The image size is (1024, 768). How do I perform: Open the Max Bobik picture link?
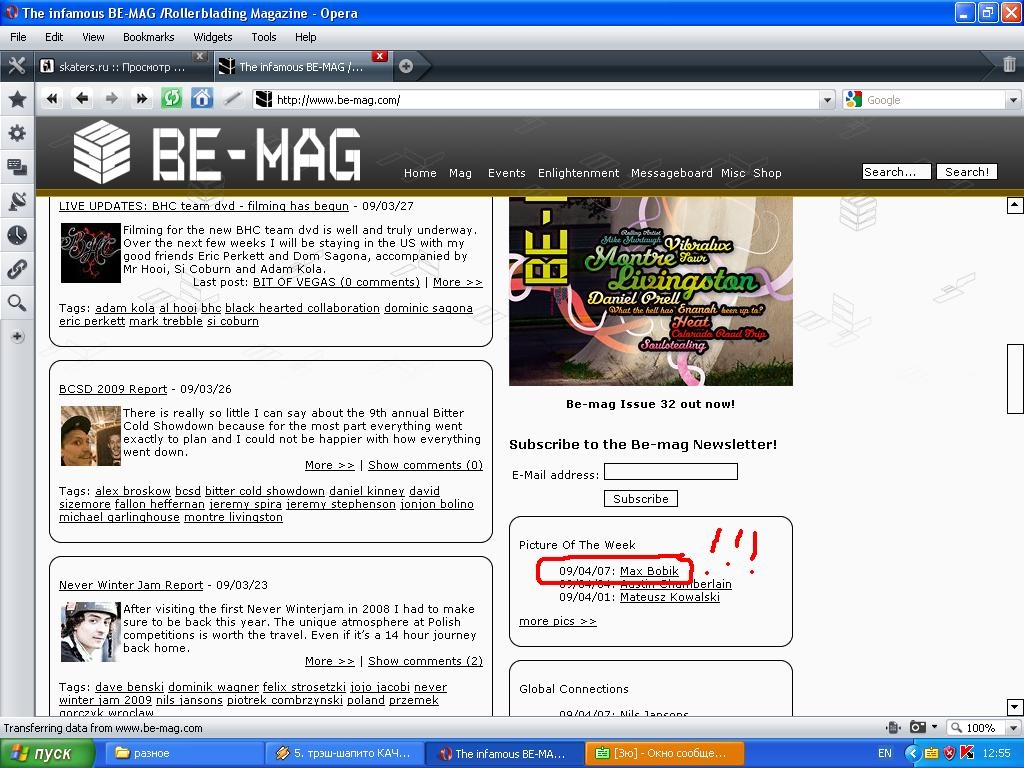click(x=649, y=571)
